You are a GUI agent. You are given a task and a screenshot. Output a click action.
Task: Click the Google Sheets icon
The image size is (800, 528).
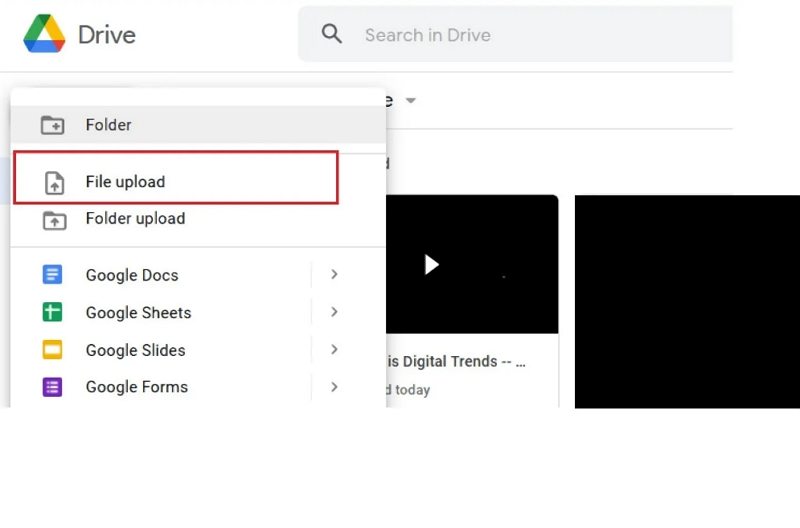[x=52, y=312]
